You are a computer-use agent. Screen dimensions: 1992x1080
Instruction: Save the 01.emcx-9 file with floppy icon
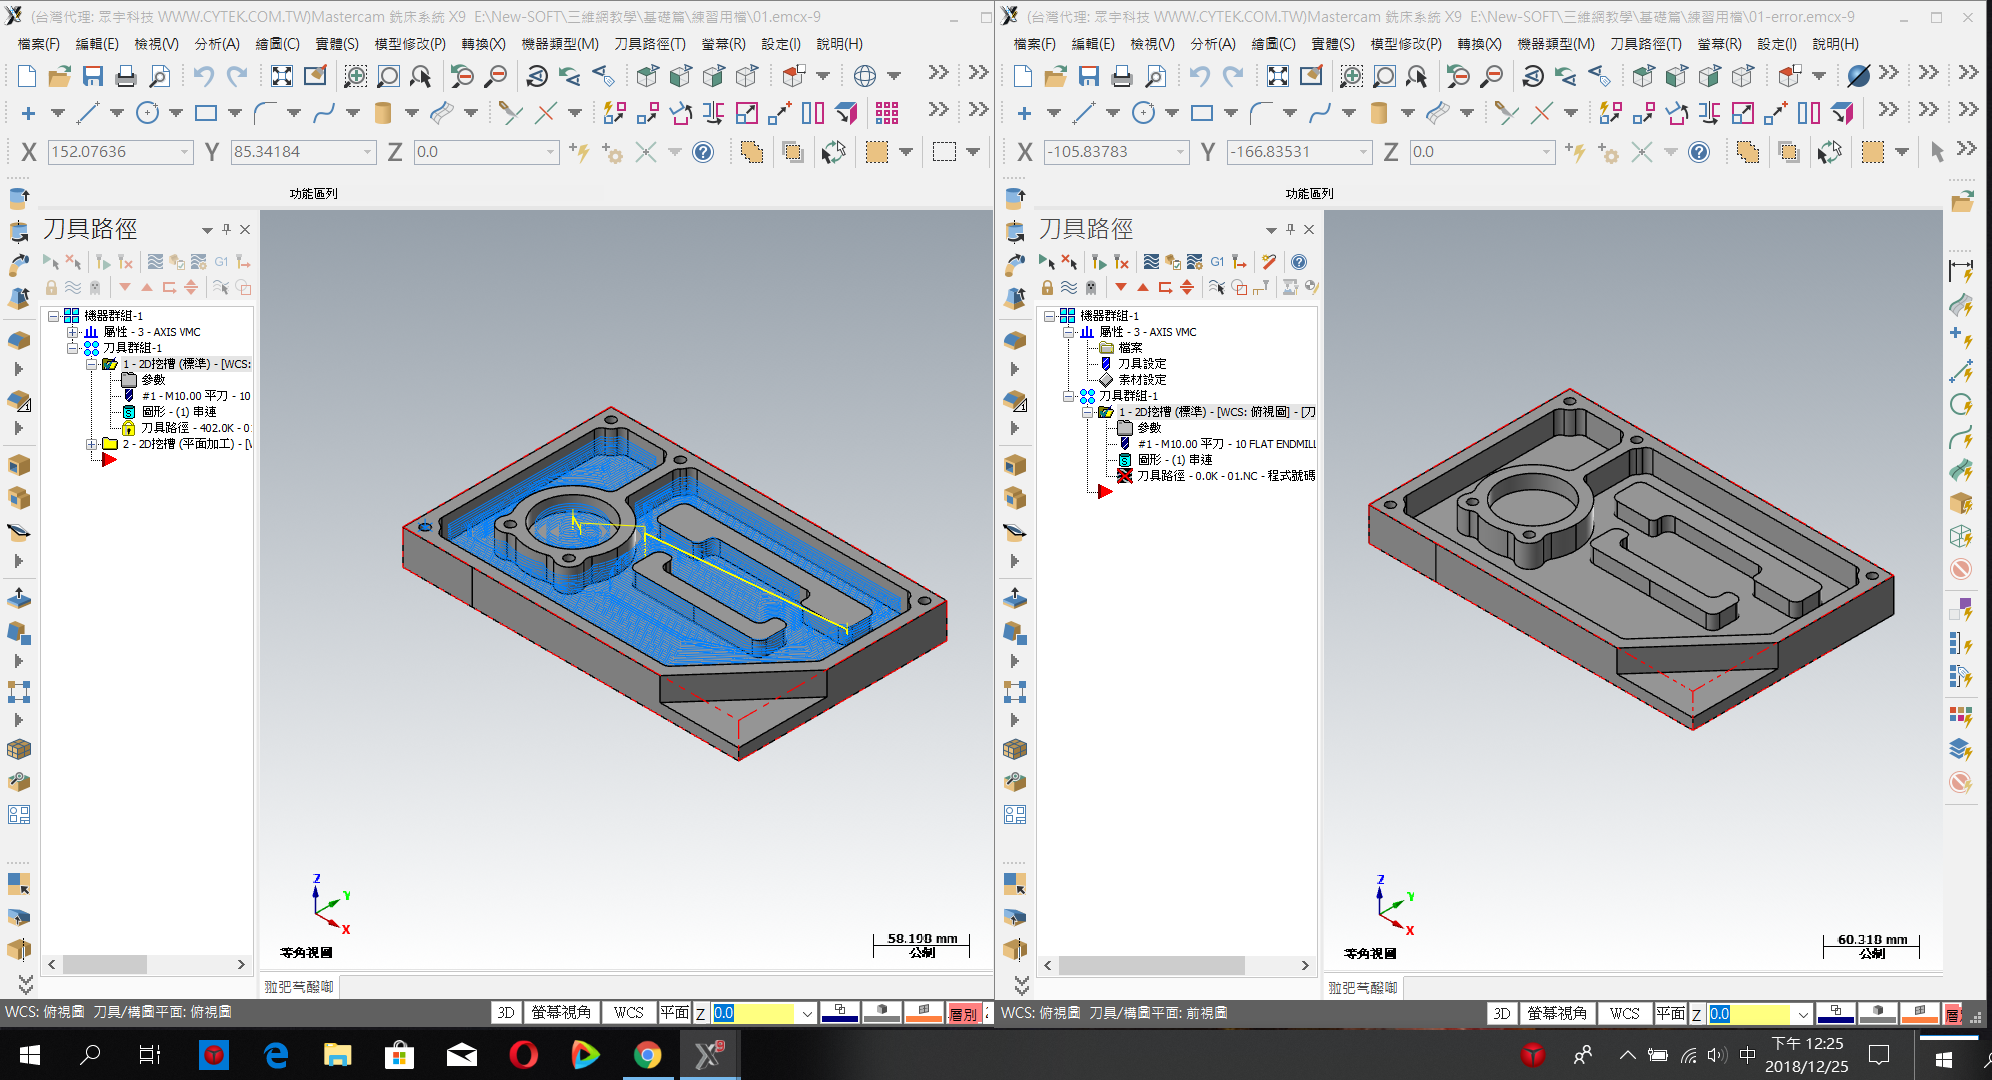click(x=93, y=76)
